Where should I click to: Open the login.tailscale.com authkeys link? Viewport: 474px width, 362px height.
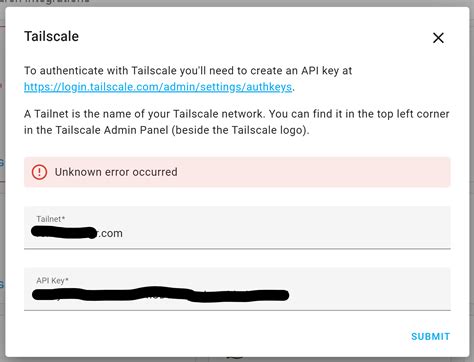click(158, 87)
